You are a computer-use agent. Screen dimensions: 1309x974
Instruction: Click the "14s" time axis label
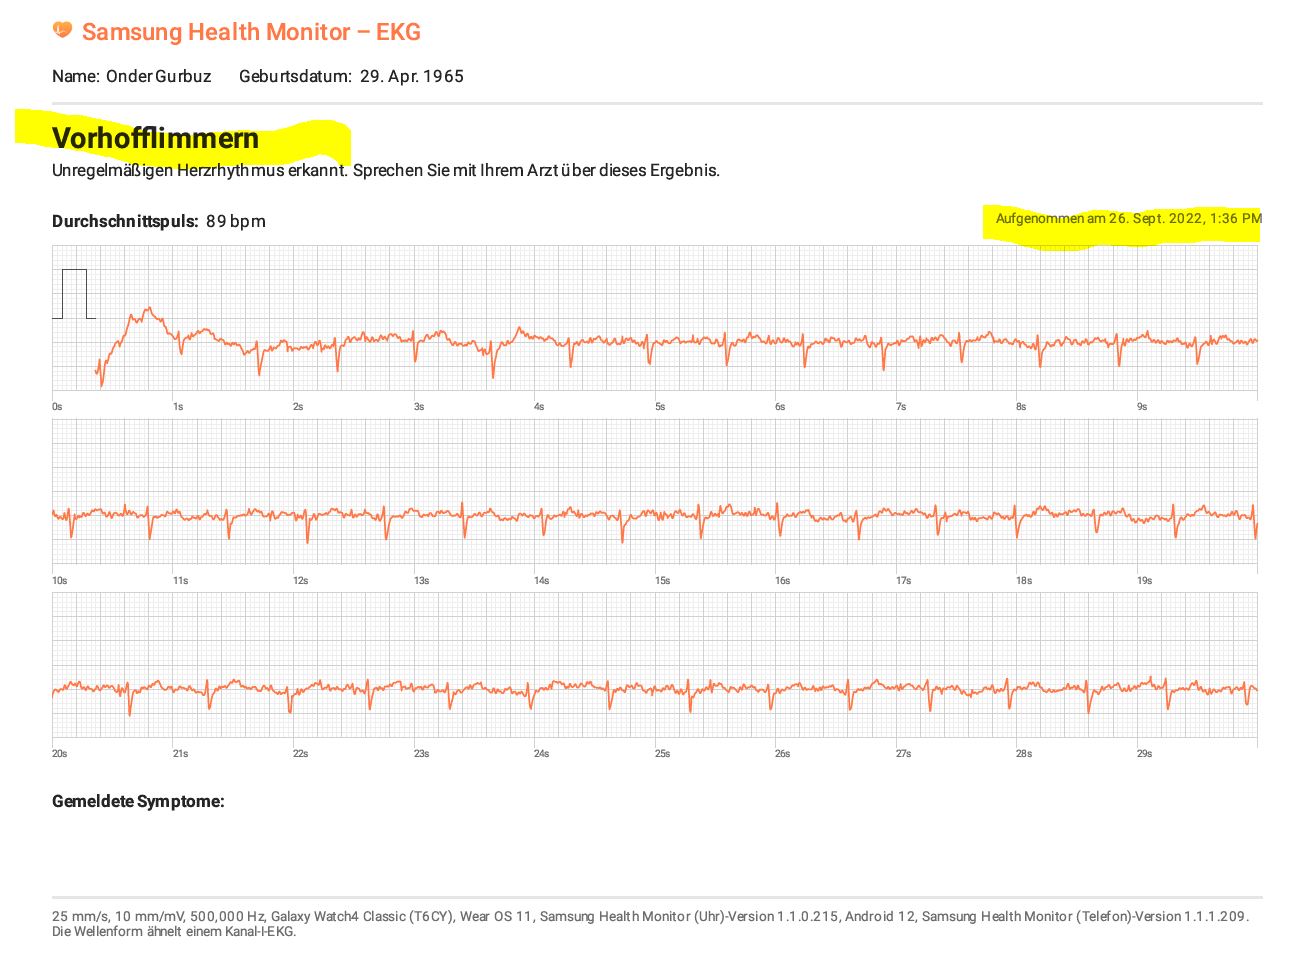(541, 580)
